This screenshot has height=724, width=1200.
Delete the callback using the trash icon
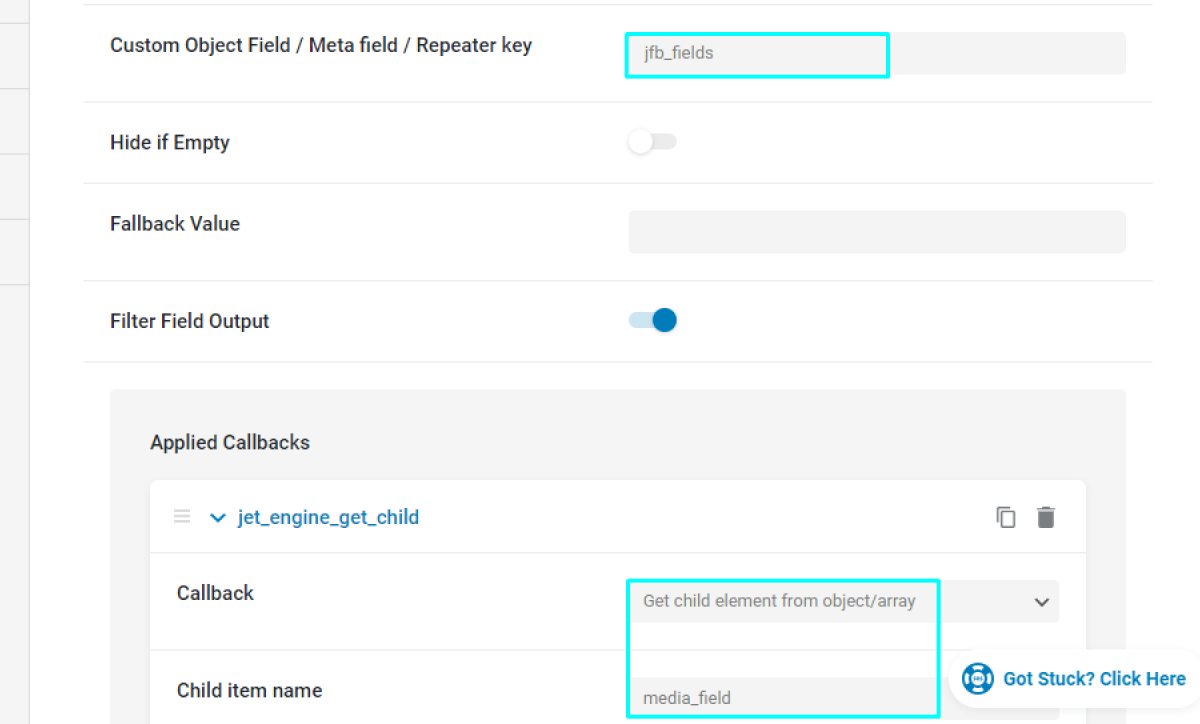1046,516
